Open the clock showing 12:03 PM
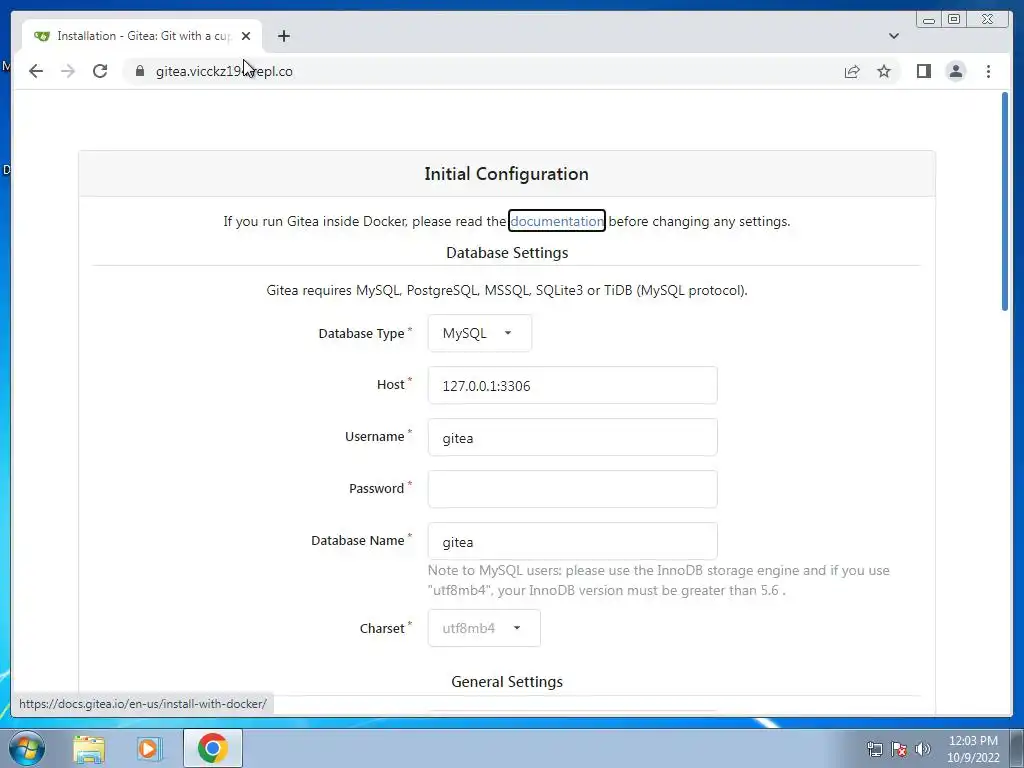The height and width of the screenshot is (768, 1024). pyautogui.click(x=973, y=749)
